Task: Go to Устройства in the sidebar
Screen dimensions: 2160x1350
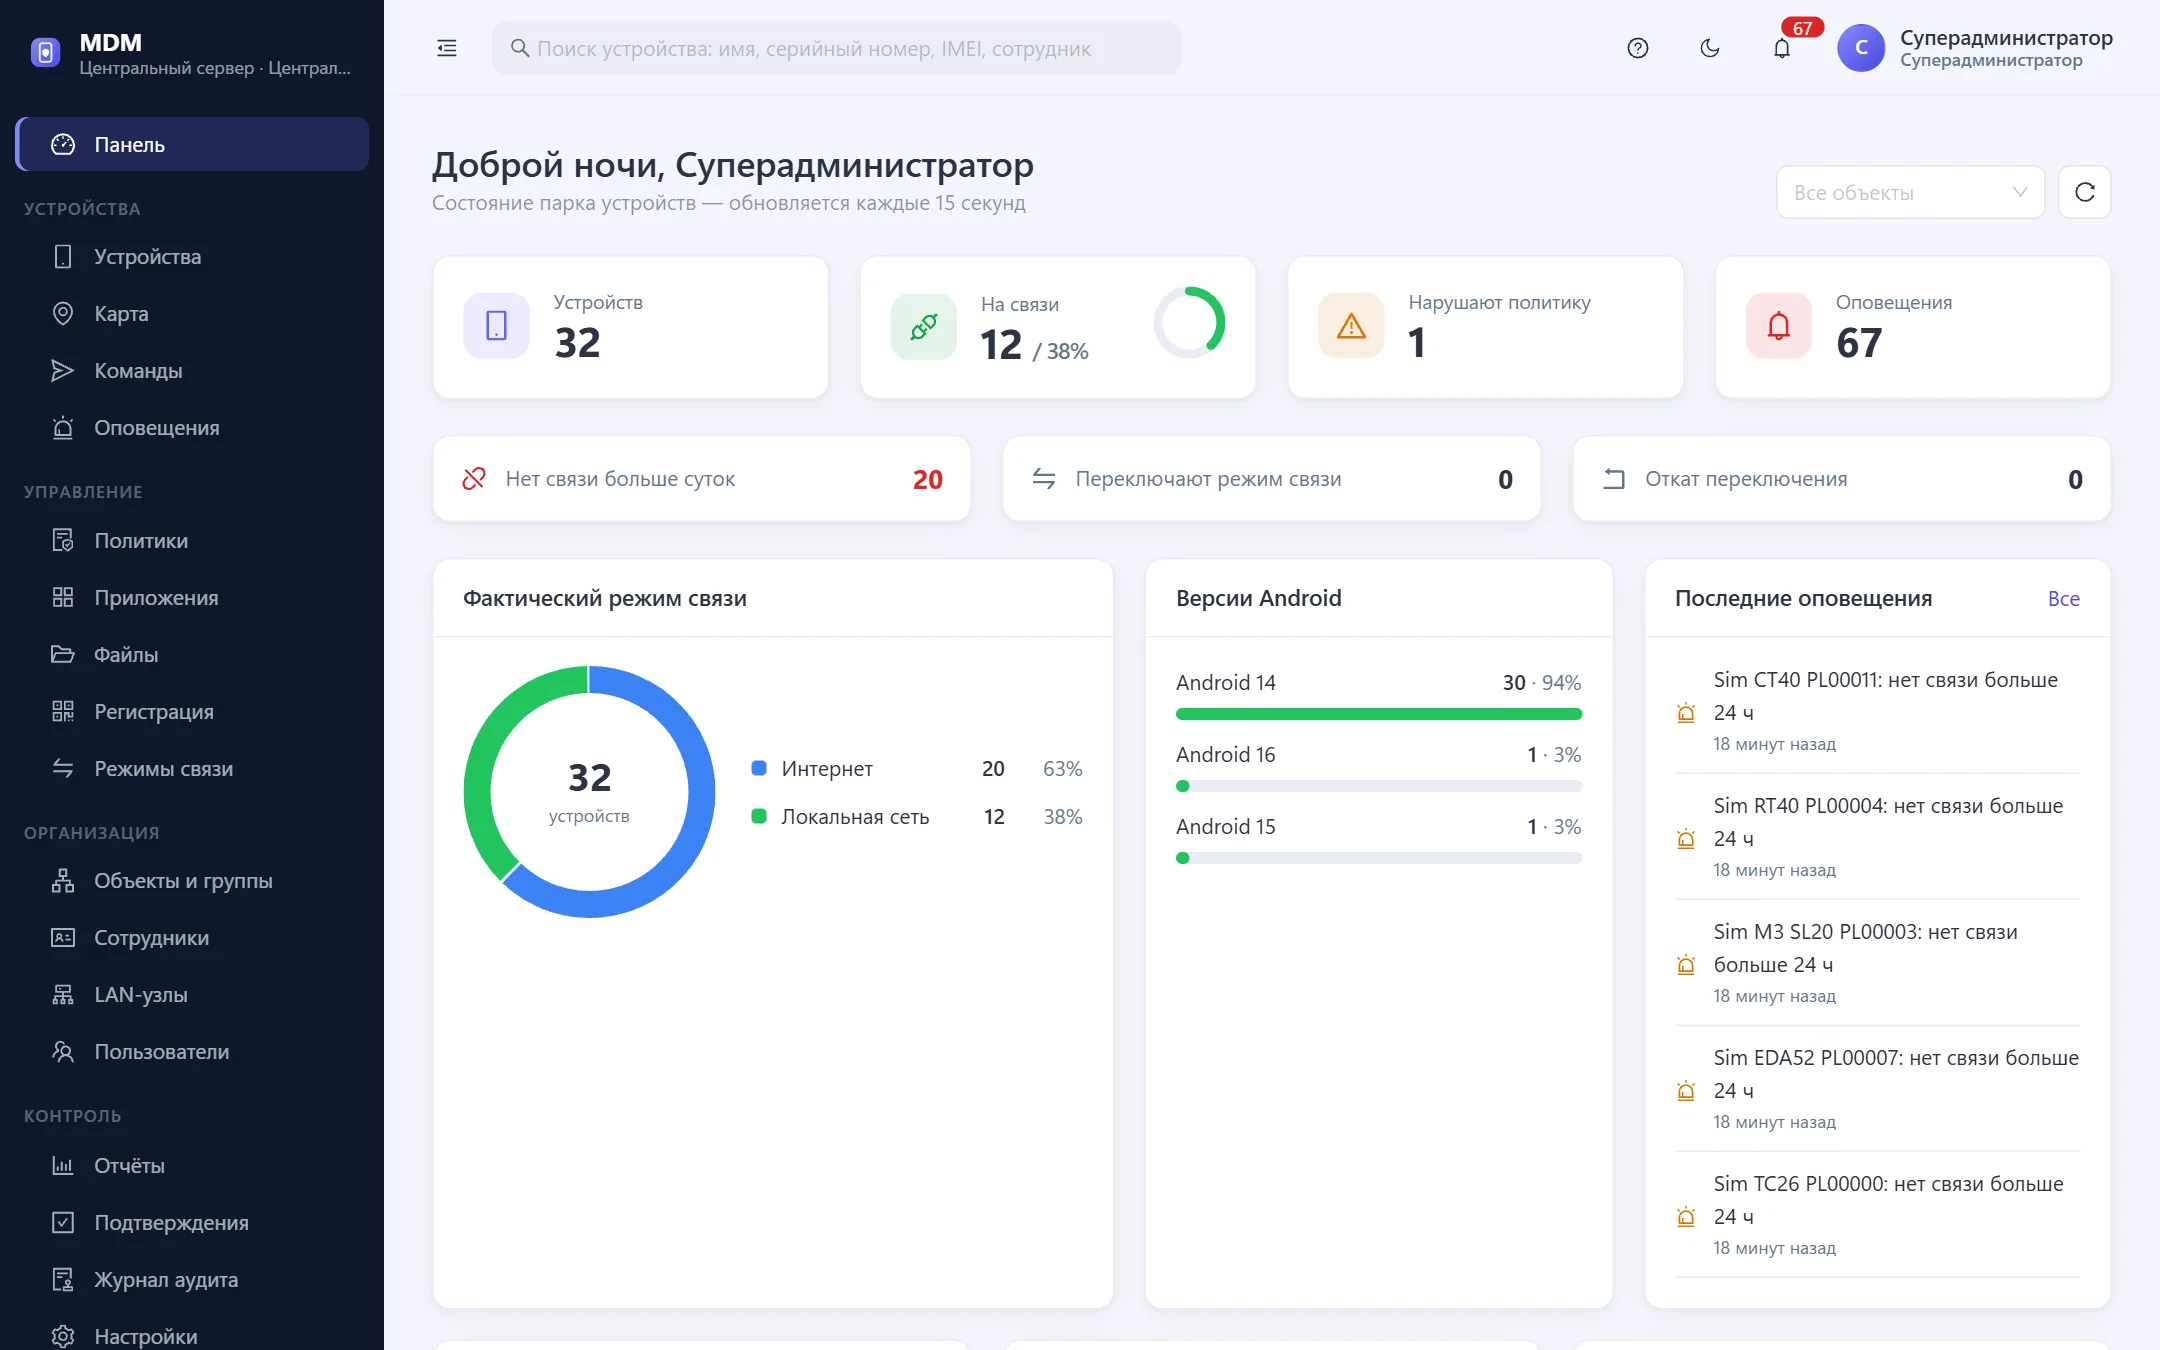Action: point(192,257)
